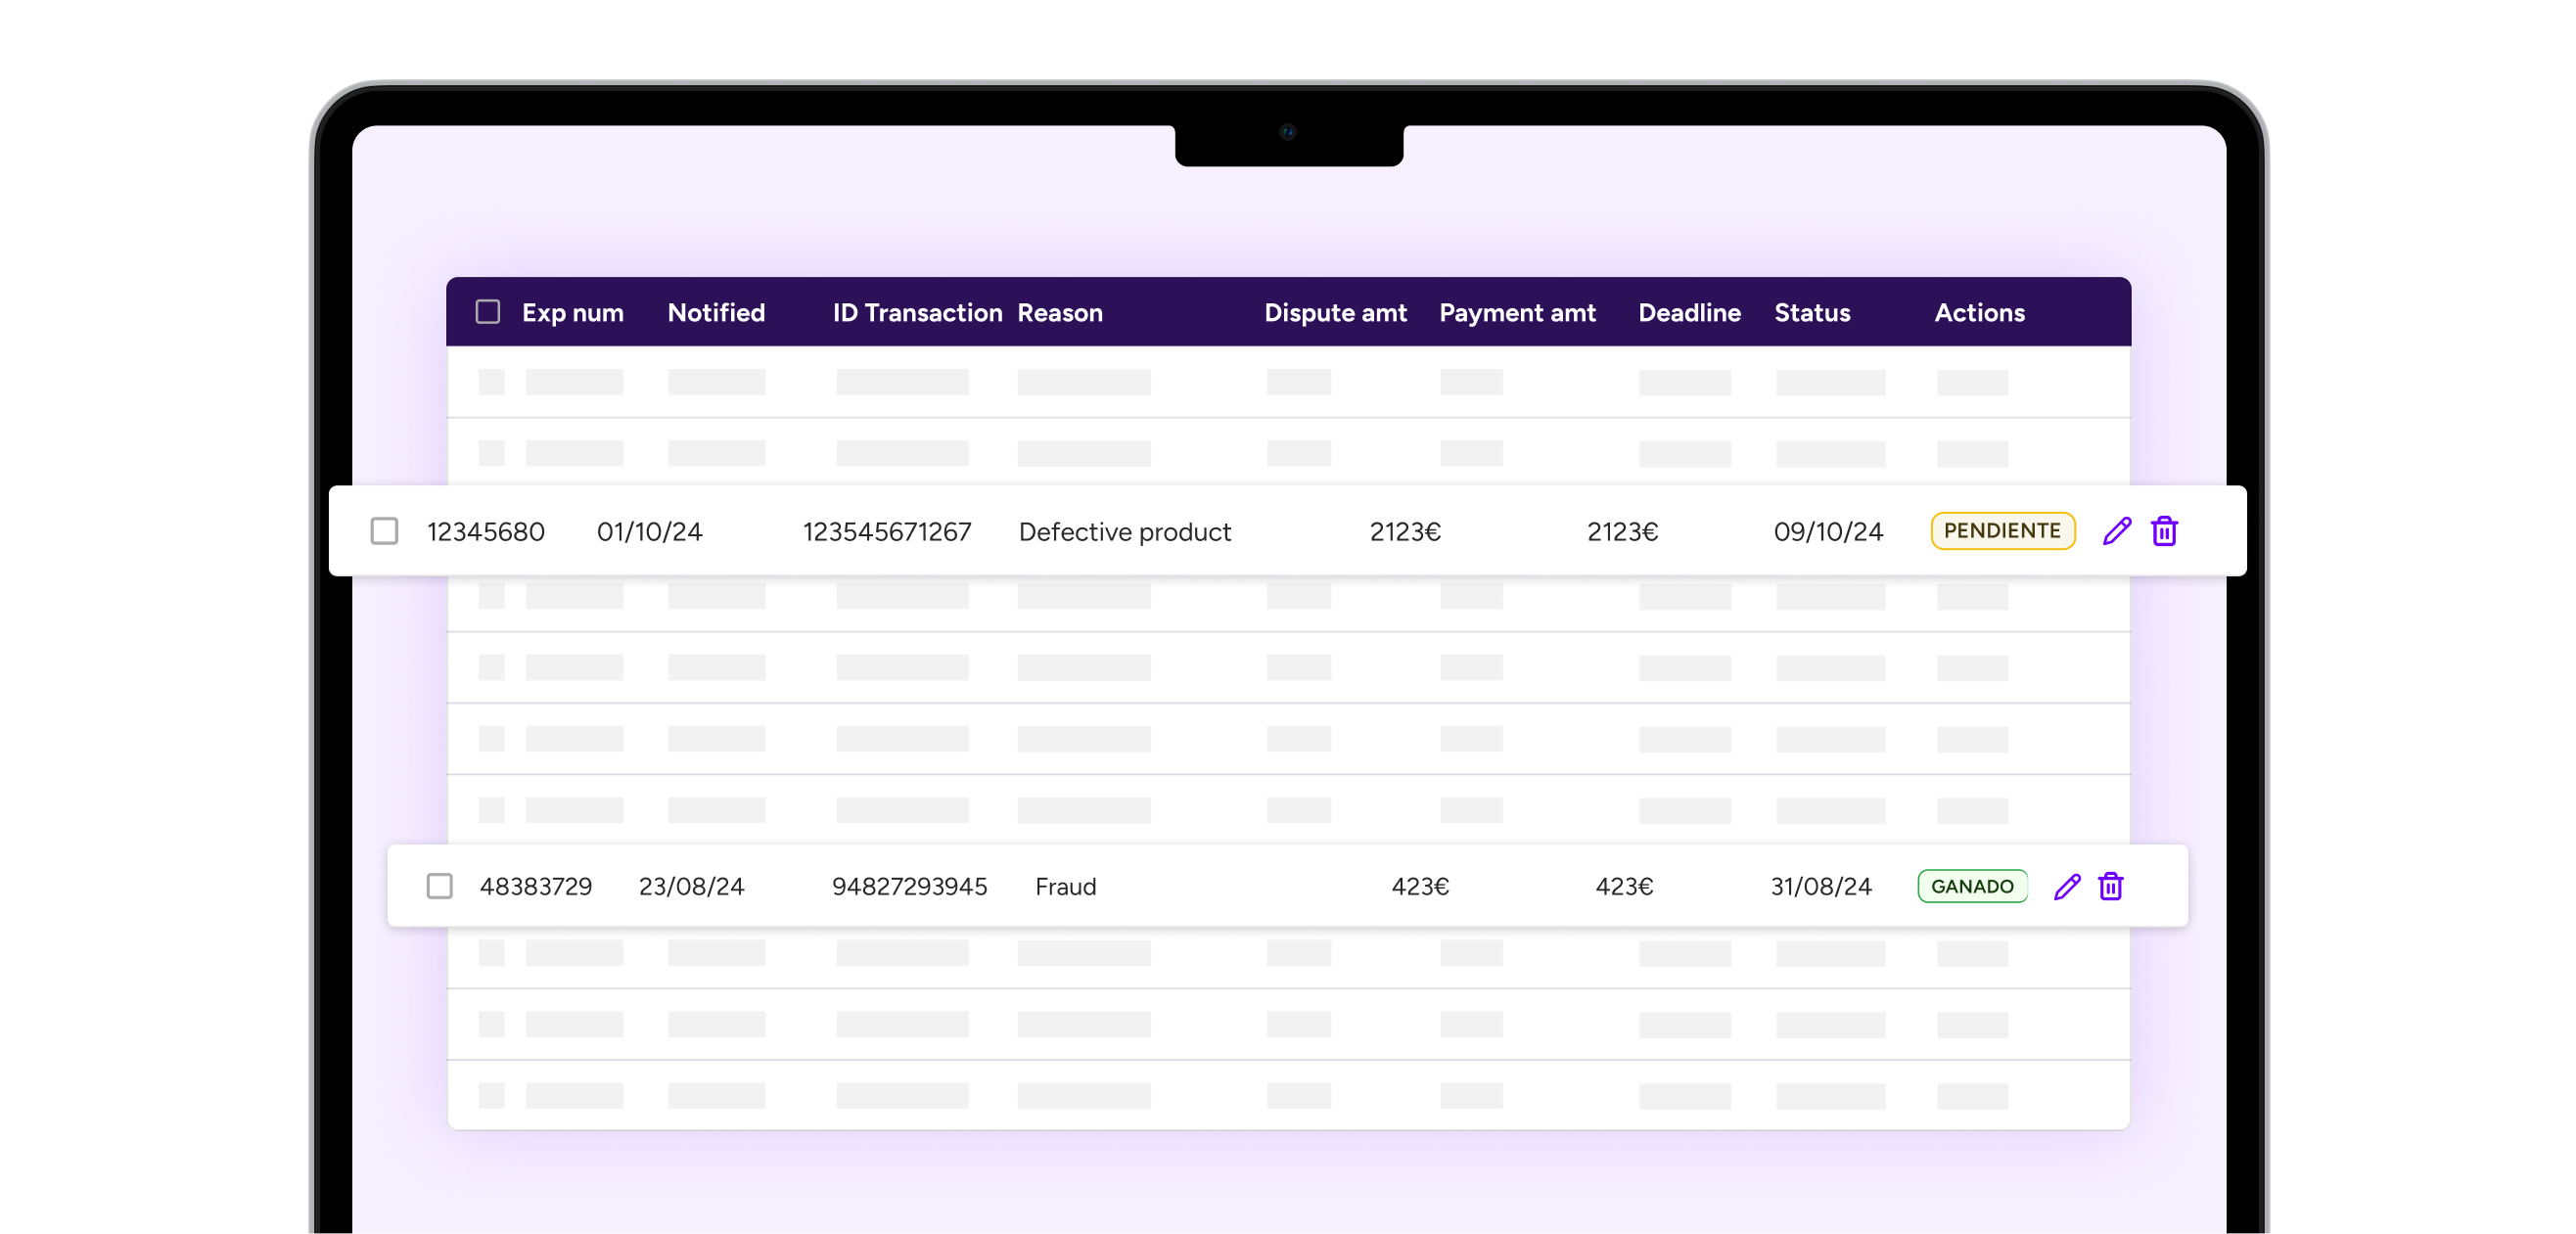Select notified date 01/10/24
The width and height of the screenshot is (2576, 1234).
click(x=650, y=532)
